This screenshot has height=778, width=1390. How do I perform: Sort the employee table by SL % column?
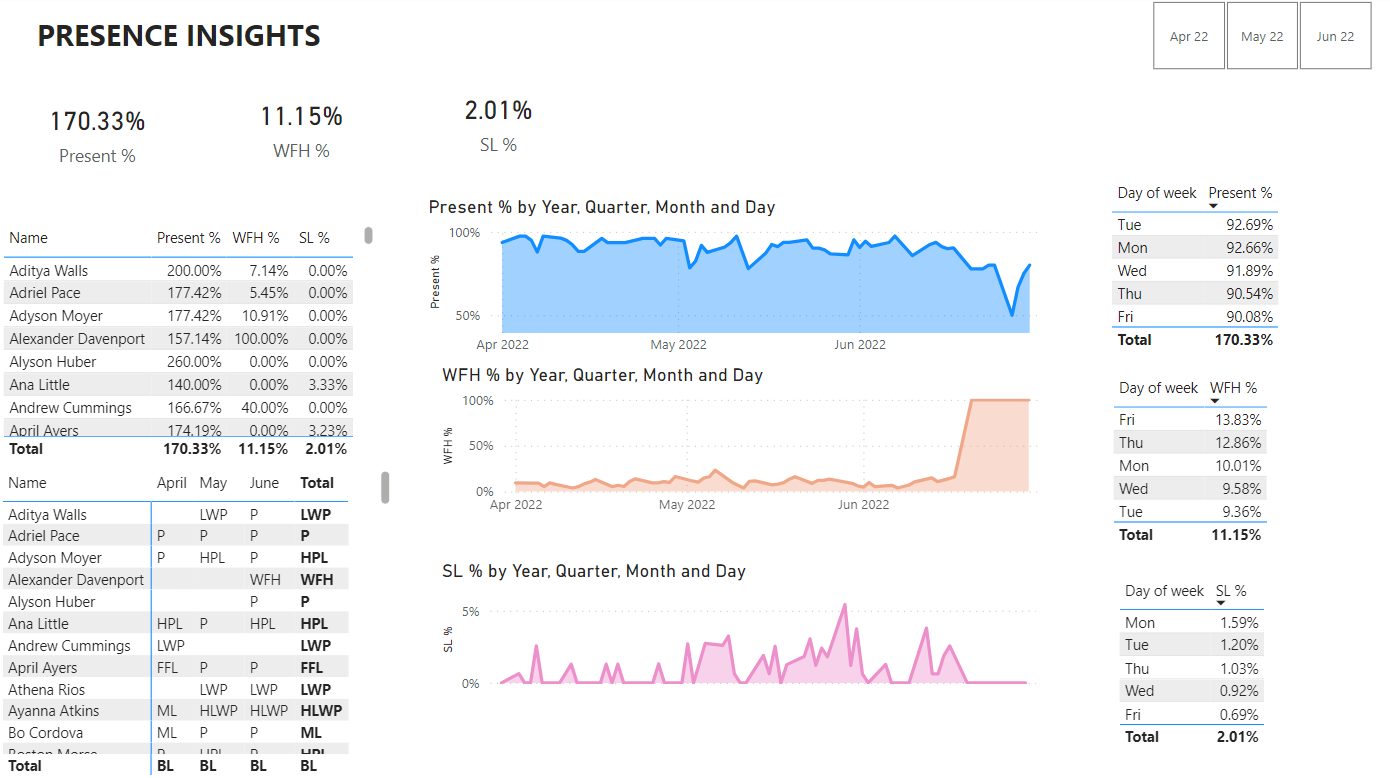[313, 238]
